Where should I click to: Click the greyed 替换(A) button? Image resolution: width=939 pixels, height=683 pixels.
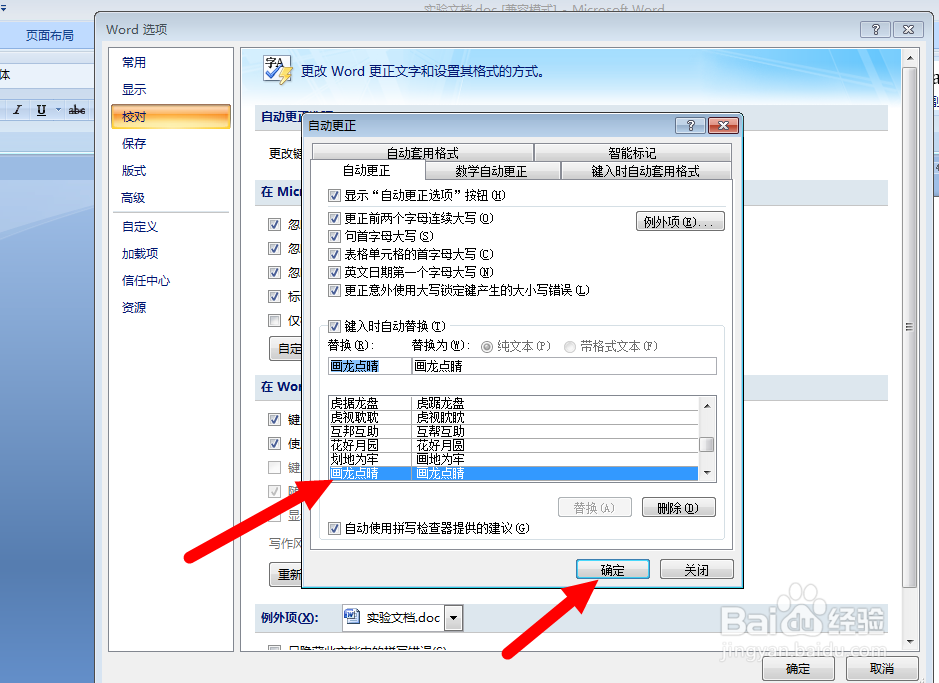pos(594,508)
